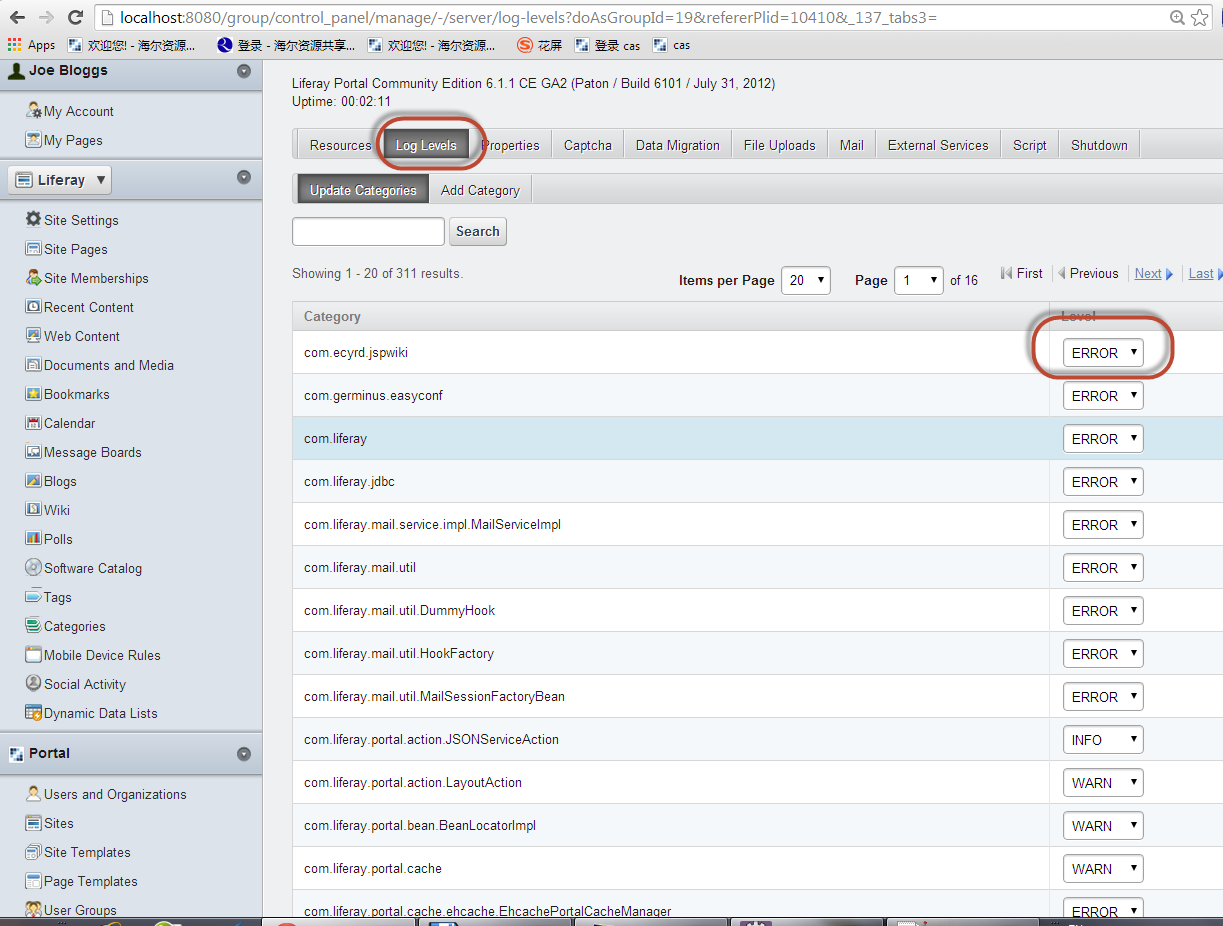Open the Page number dropdown
Screen dimensions: 1223x926
pos(919,280)
